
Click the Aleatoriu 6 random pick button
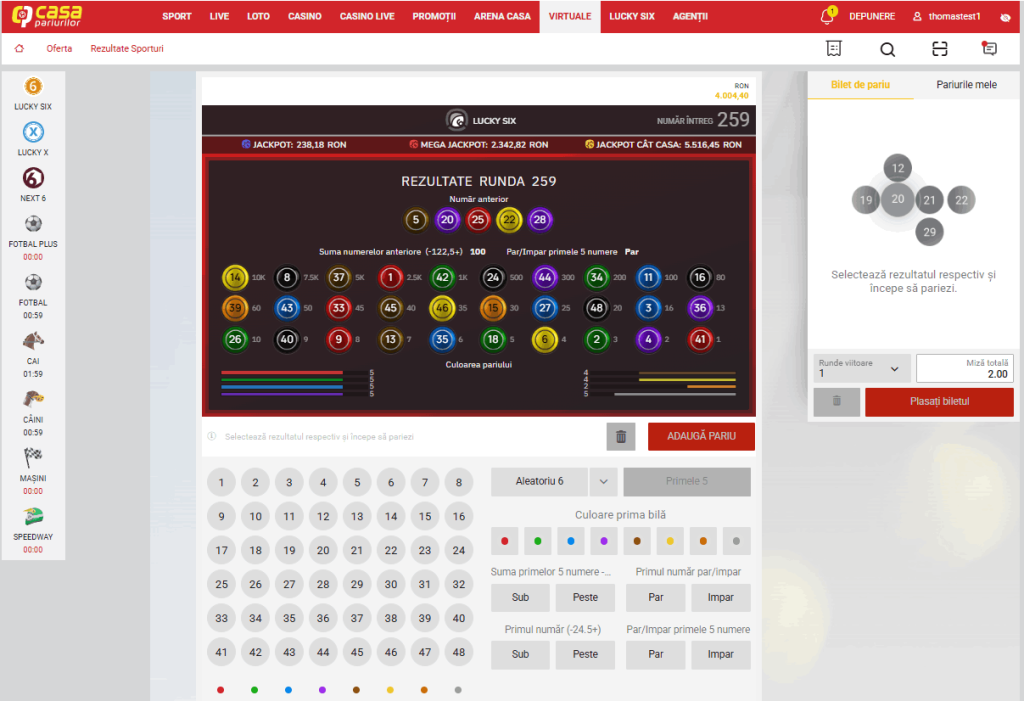(539, 481)
